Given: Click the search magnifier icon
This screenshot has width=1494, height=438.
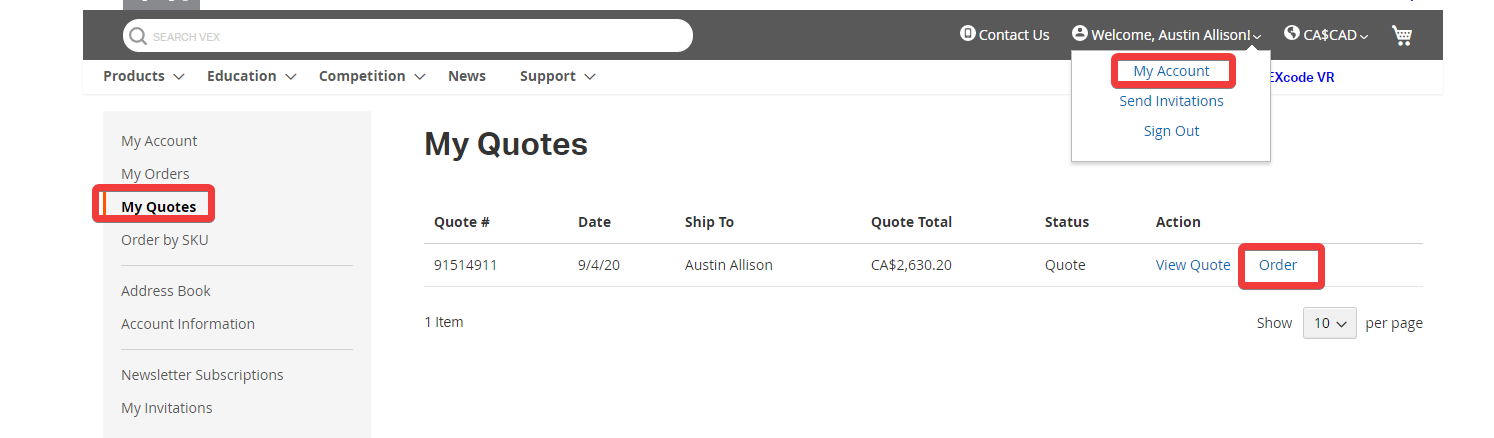Looking at the screenshot, I should (x=138, y=36).
